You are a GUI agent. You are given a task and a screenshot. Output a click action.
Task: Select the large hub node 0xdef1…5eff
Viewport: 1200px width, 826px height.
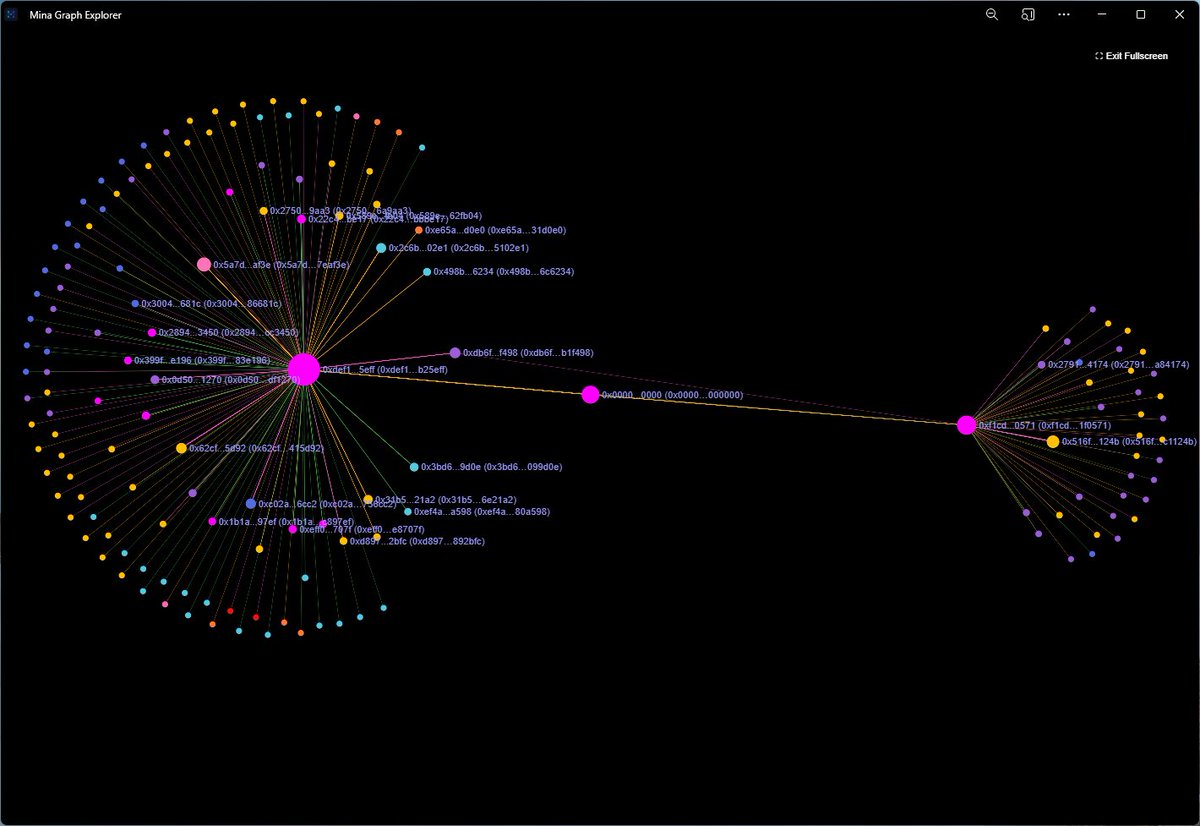[304, 369]
